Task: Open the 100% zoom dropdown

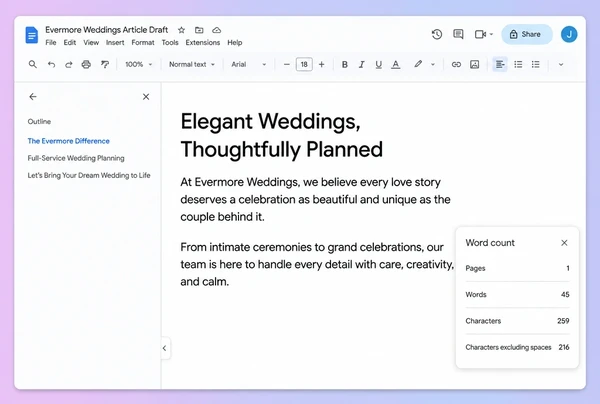Action: [139, 64]
